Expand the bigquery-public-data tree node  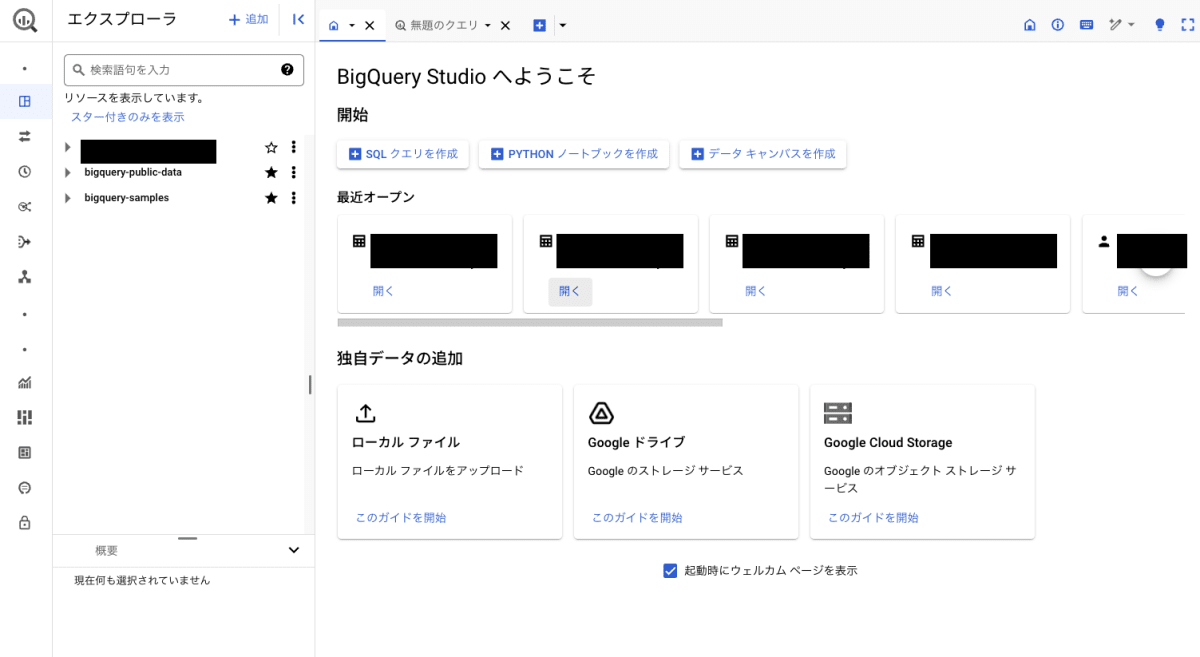point(68,172)
